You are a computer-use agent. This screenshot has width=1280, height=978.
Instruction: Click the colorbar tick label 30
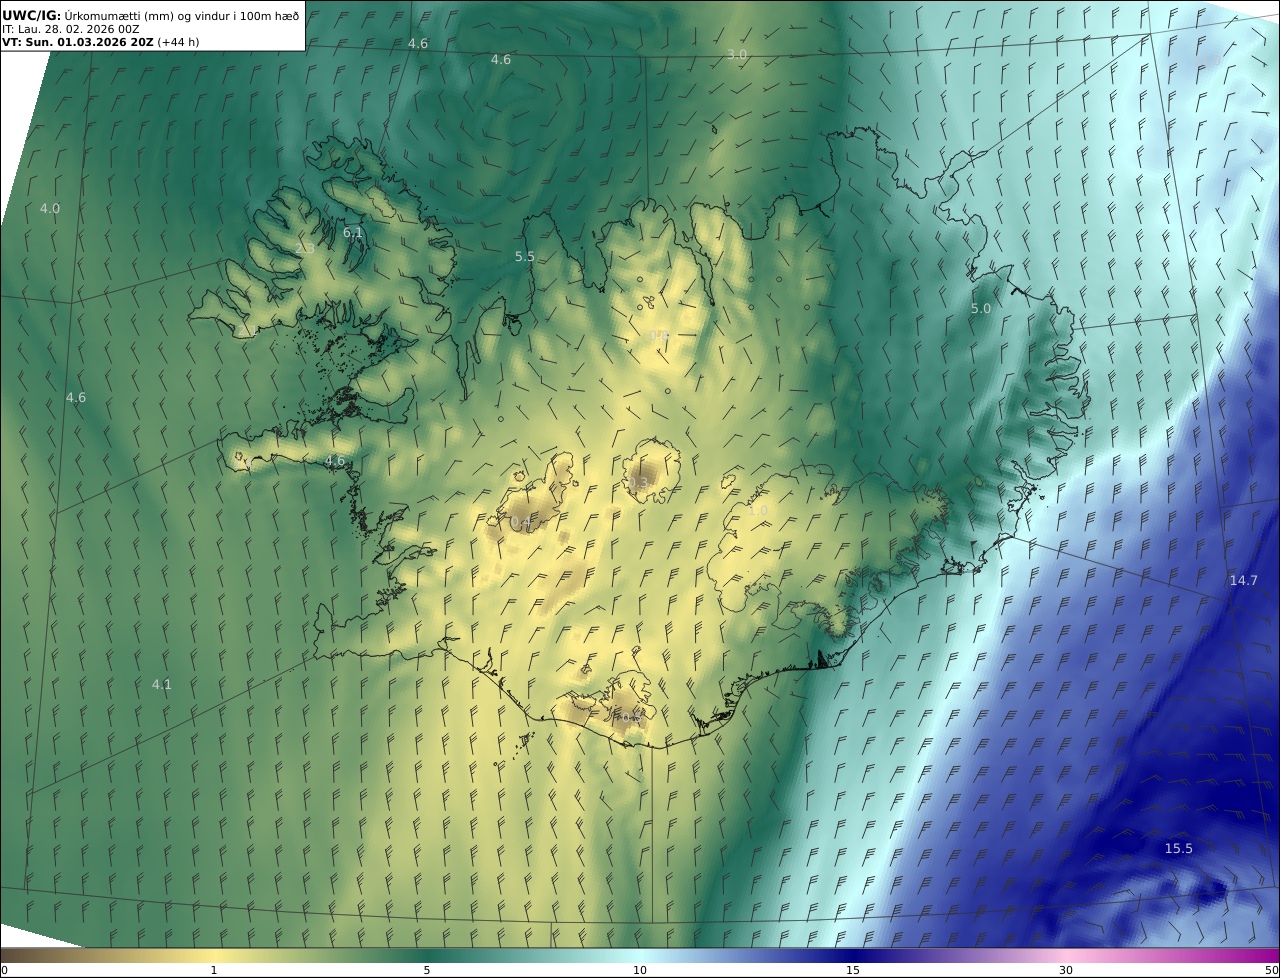point(1066,970)
